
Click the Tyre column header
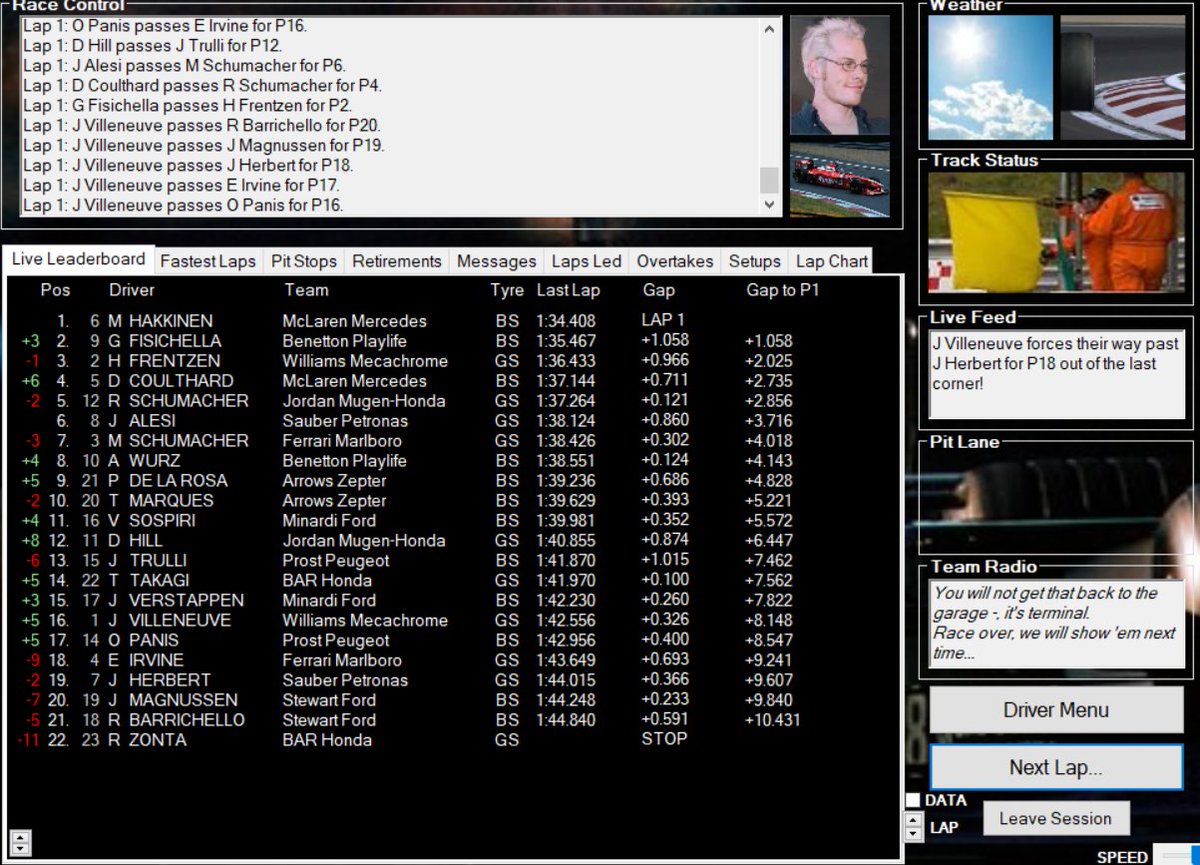(x=507, y=290)
